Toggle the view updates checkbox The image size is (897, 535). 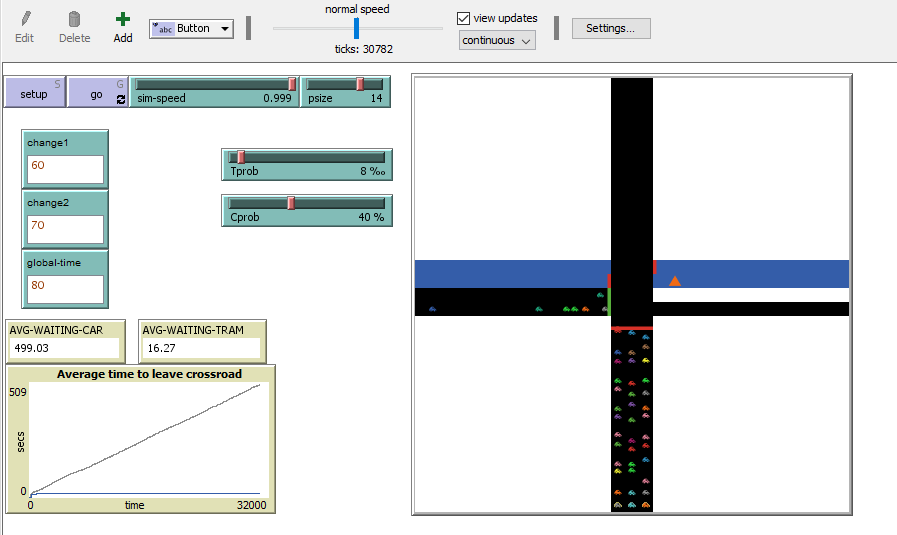[463, 18]
